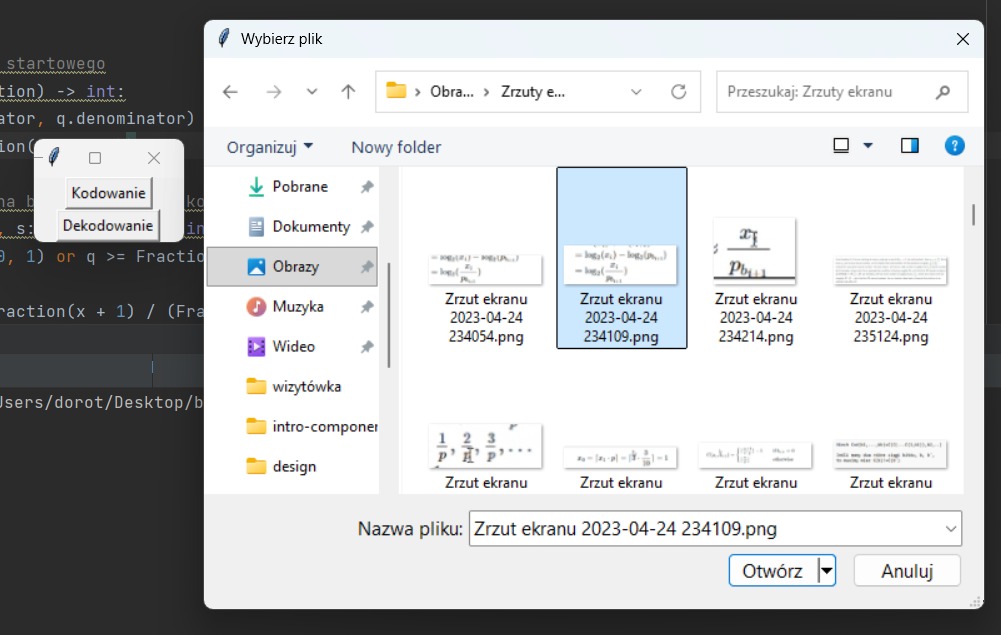Click the Kodowanie button
The width and height of the screenshot is (1001, 635).
[x=109, y=193]
